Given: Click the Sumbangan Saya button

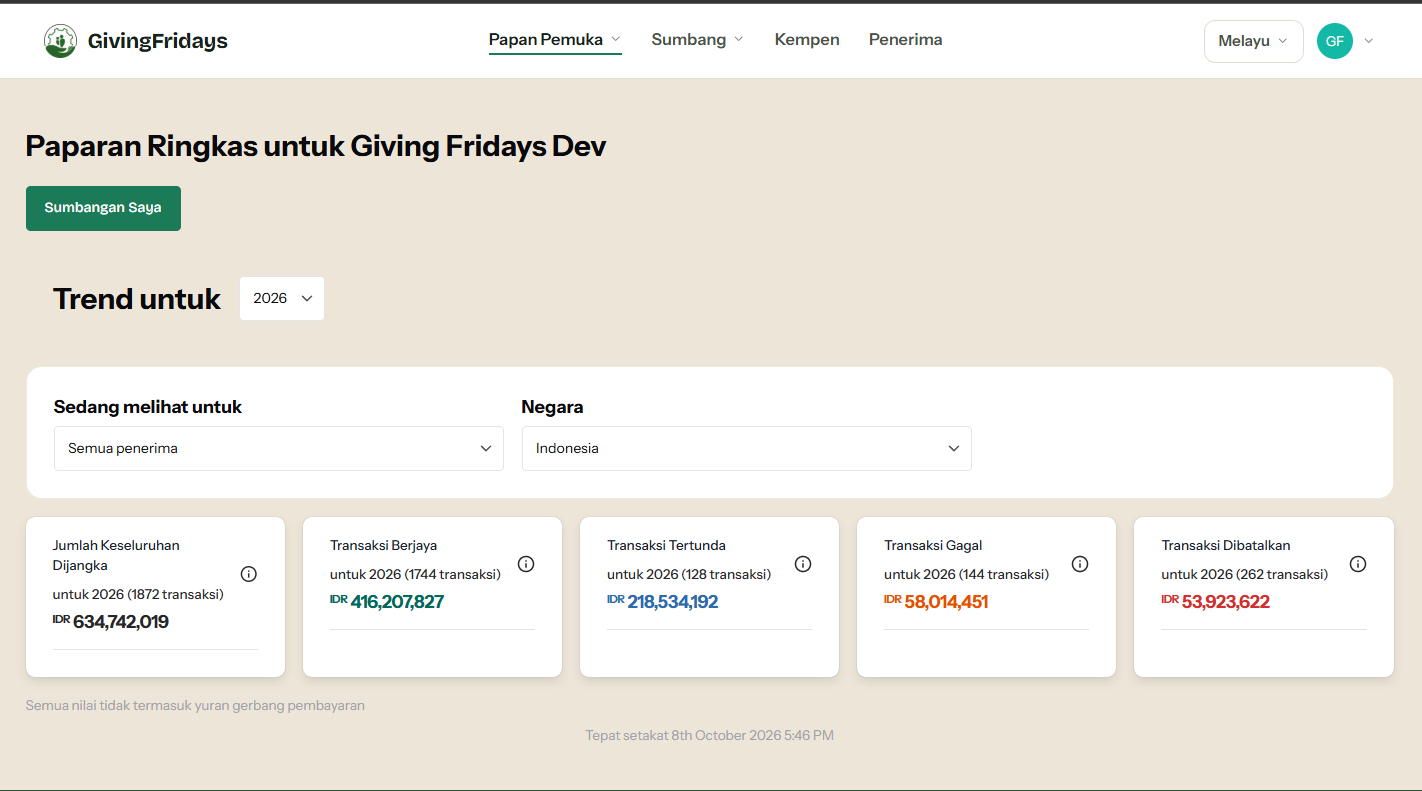Looking at the screenshot, I should 103,208.
